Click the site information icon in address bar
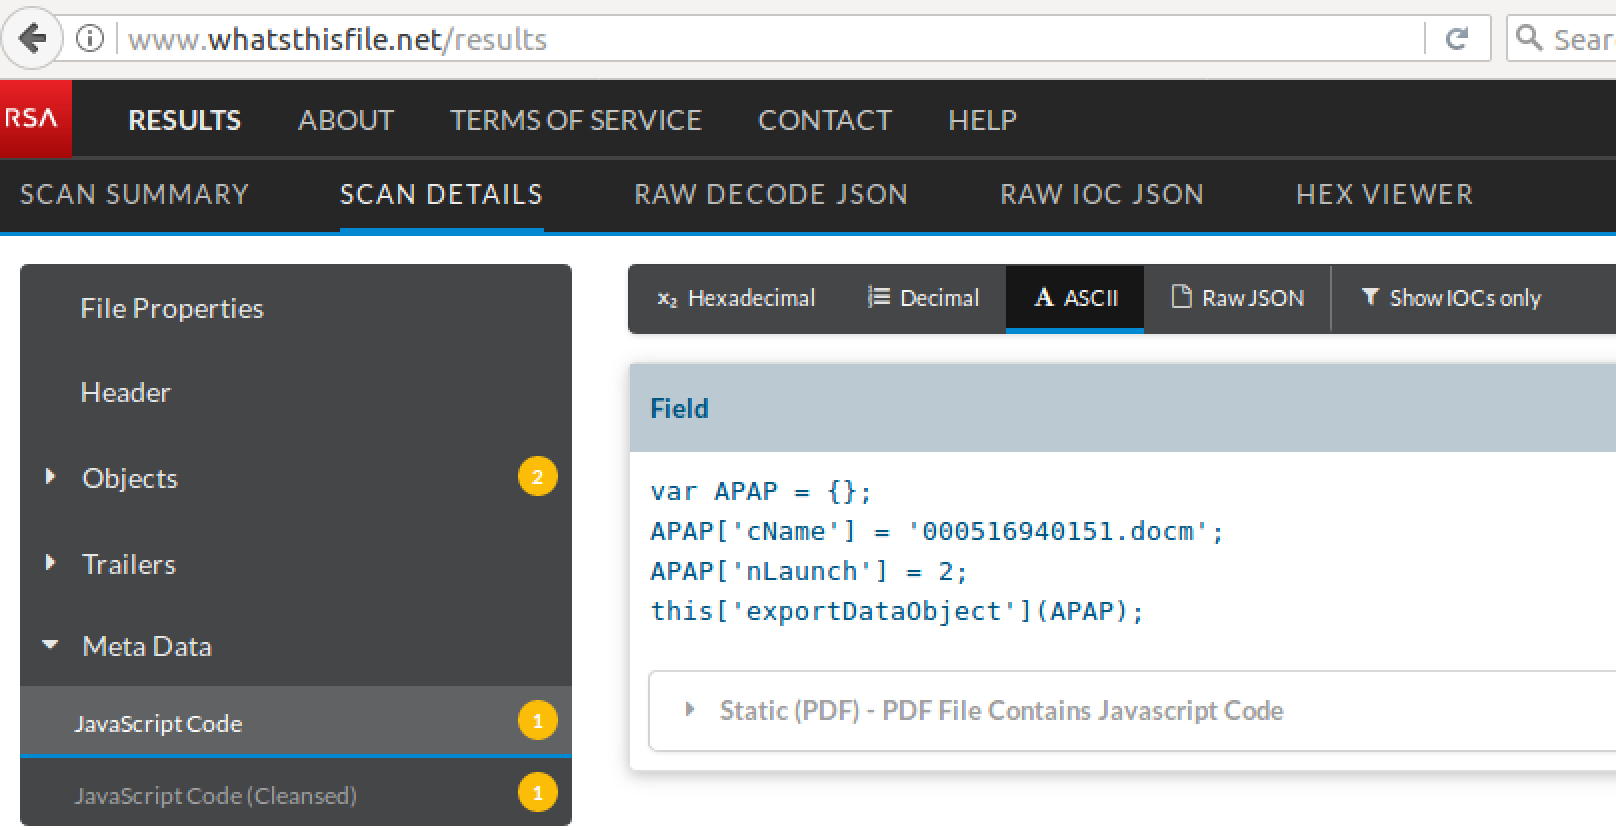Viewport: 1616px width, 830px height. [x=90, y=39]
